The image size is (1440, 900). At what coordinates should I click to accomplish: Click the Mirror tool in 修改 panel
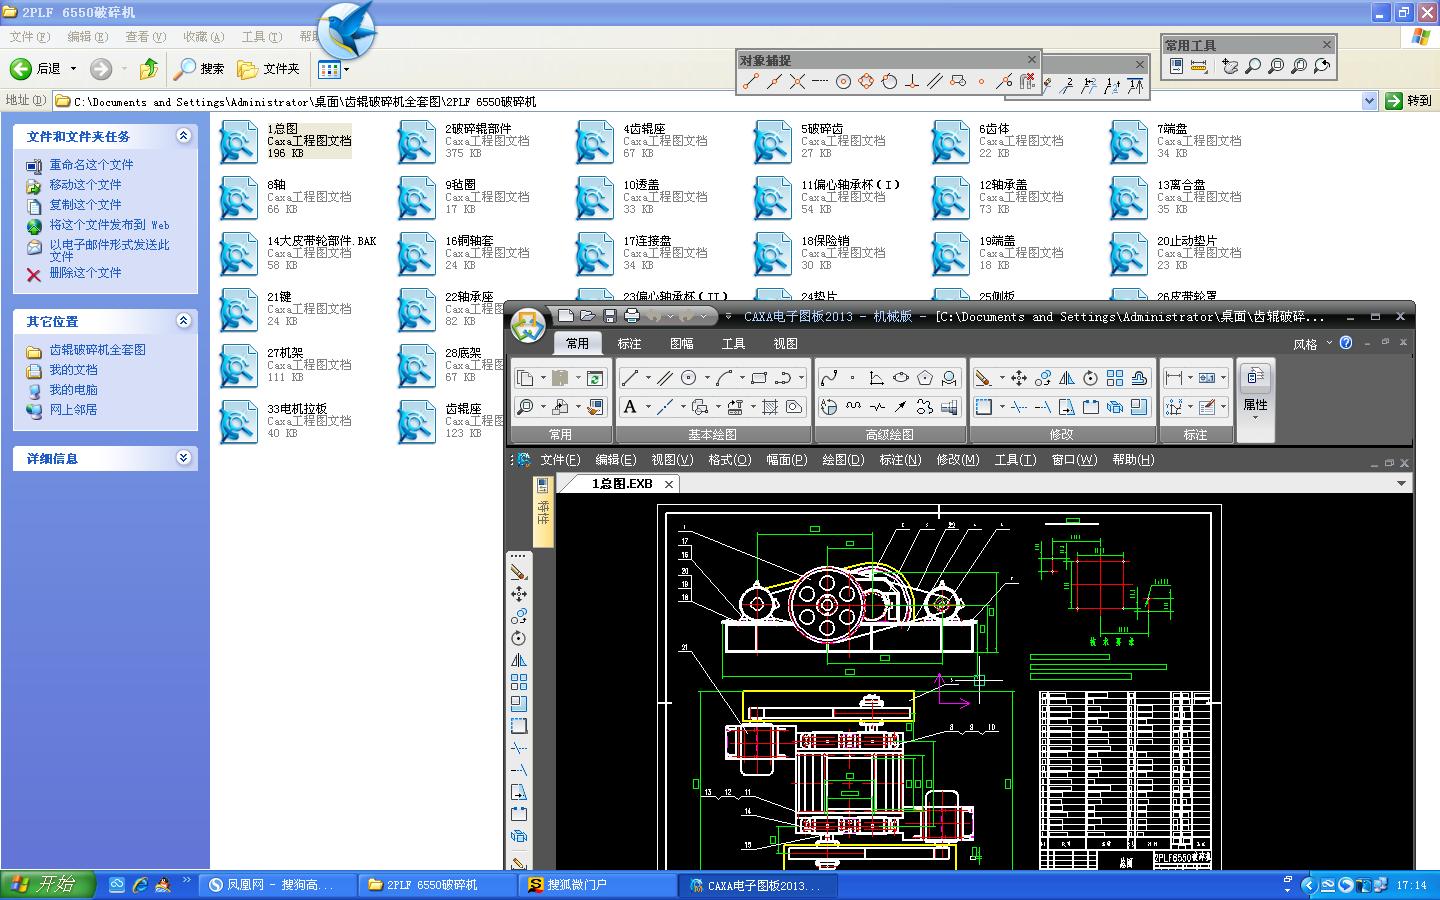pos(1067,378)
